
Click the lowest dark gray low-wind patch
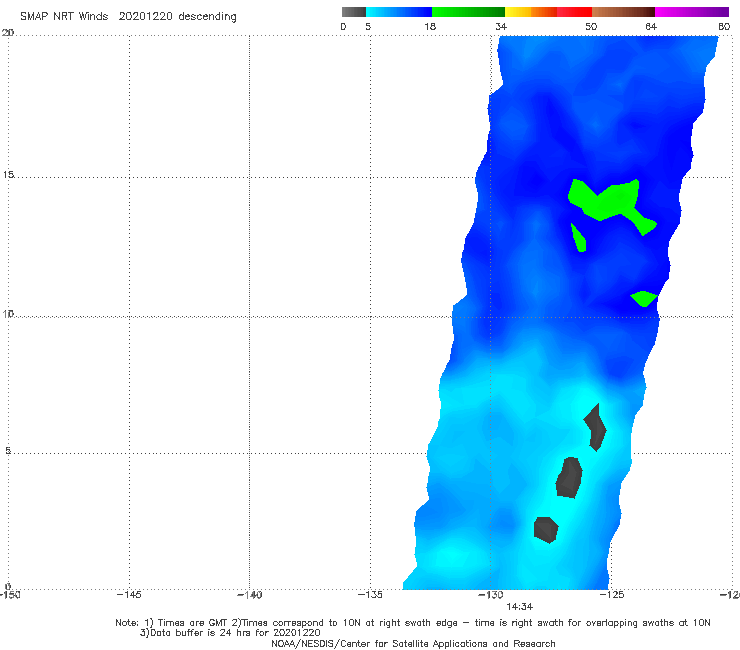pyautogui.click(x=546, y=530)
